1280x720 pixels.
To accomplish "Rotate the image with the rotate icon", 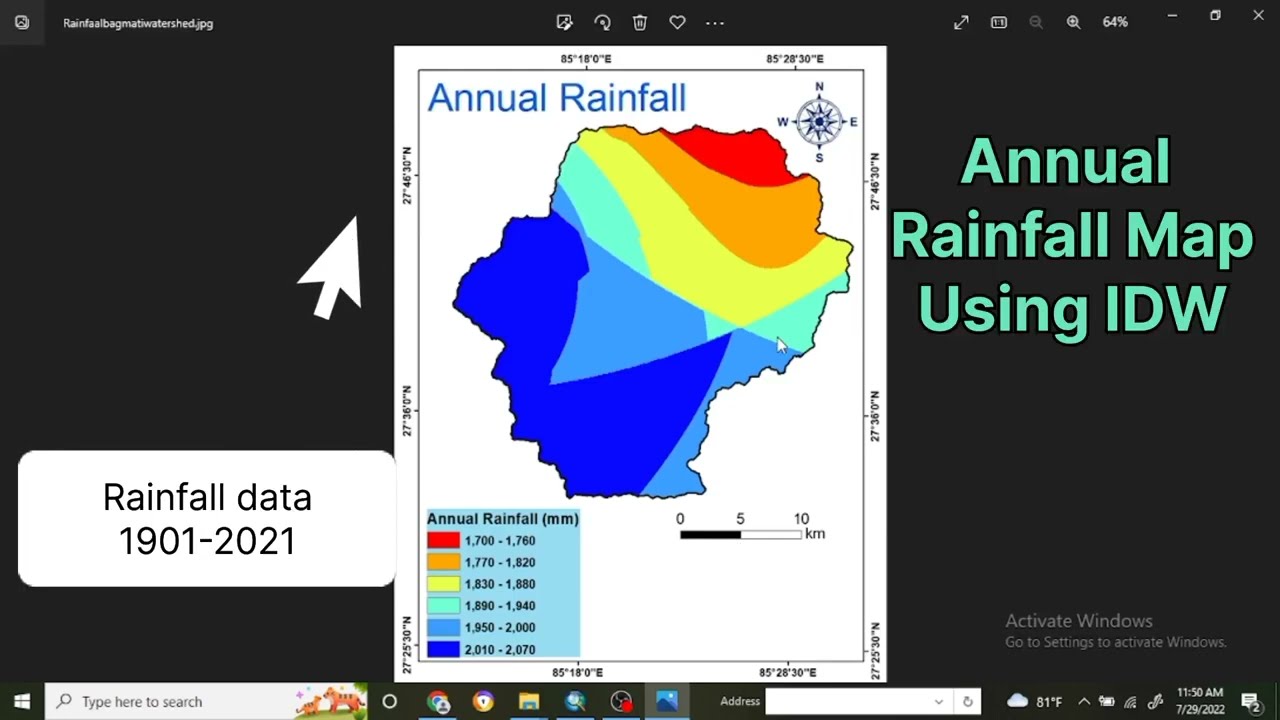I will click(x=602, y=22).
